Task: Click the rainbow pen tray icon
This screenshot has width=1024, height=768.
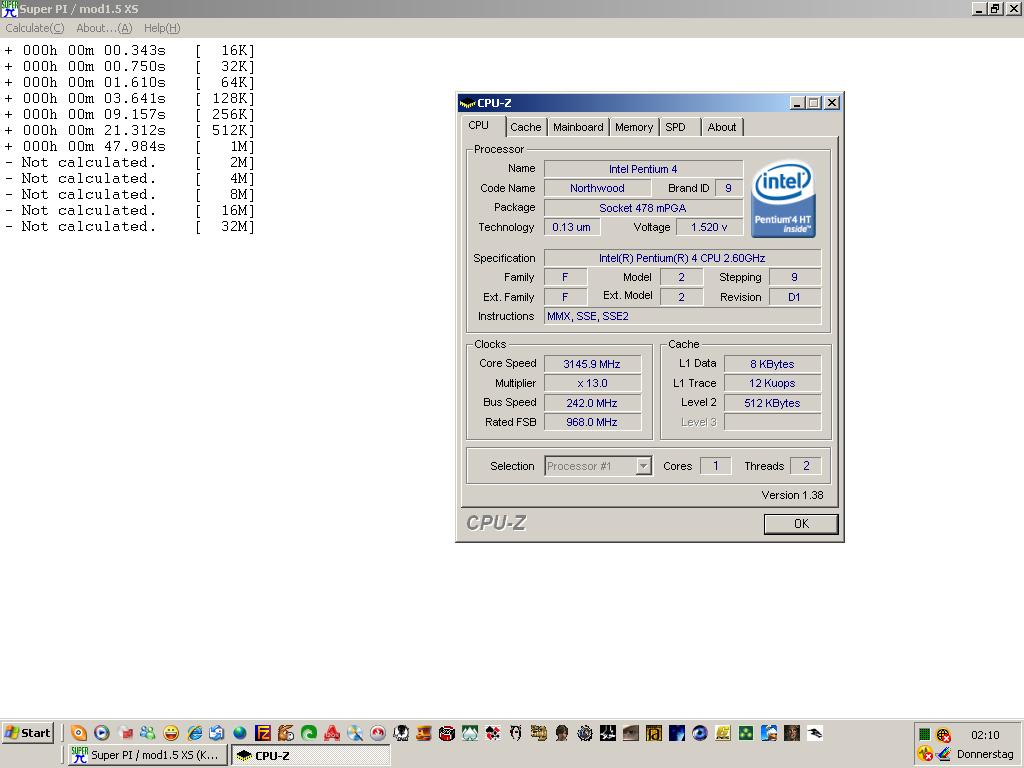Action: click(x=943, y=754)
